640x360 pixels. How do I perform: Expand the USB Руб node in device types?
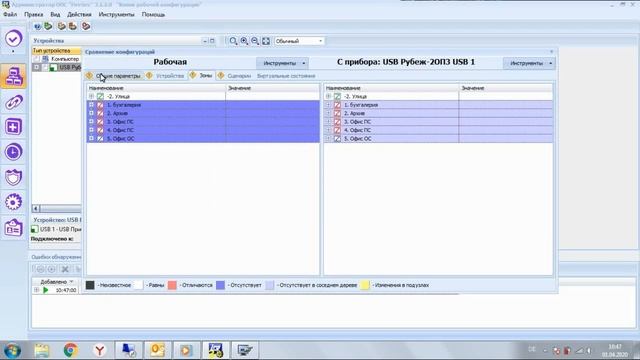pyautogui.click(x=37, y=67)
